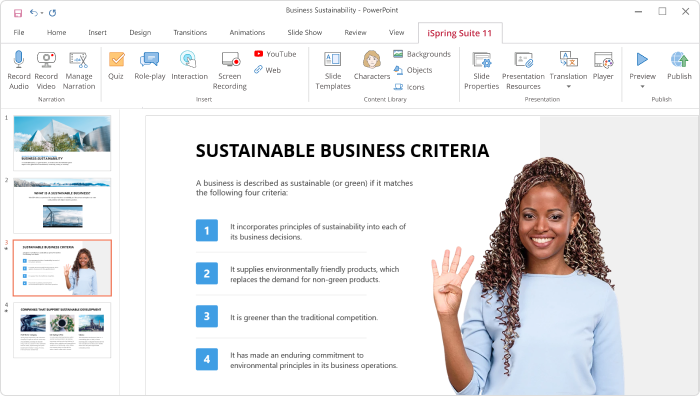The width and height of the screenshot is (700, 396).
Task: Select the iSpring Suite 11 tab
Action: pyautogui.click(x=460, y=33)
